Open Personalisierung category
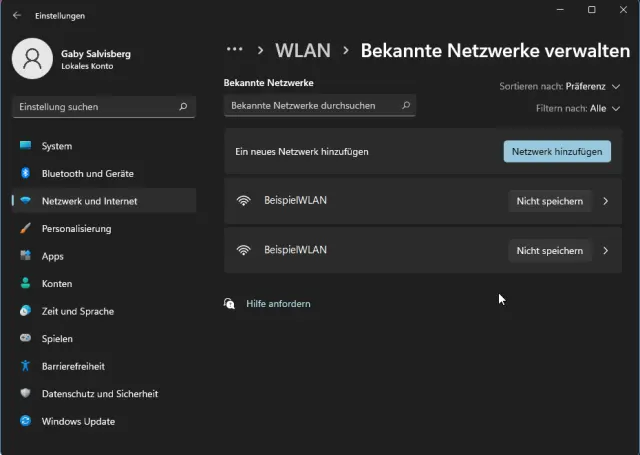This screenshot has width=640, height=455. click(x=104, y=229)
